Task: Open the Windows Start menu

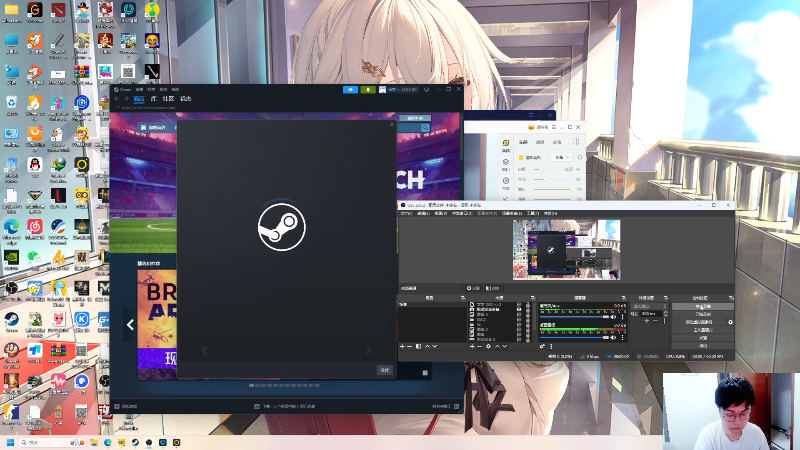Action: coord(10,442)
